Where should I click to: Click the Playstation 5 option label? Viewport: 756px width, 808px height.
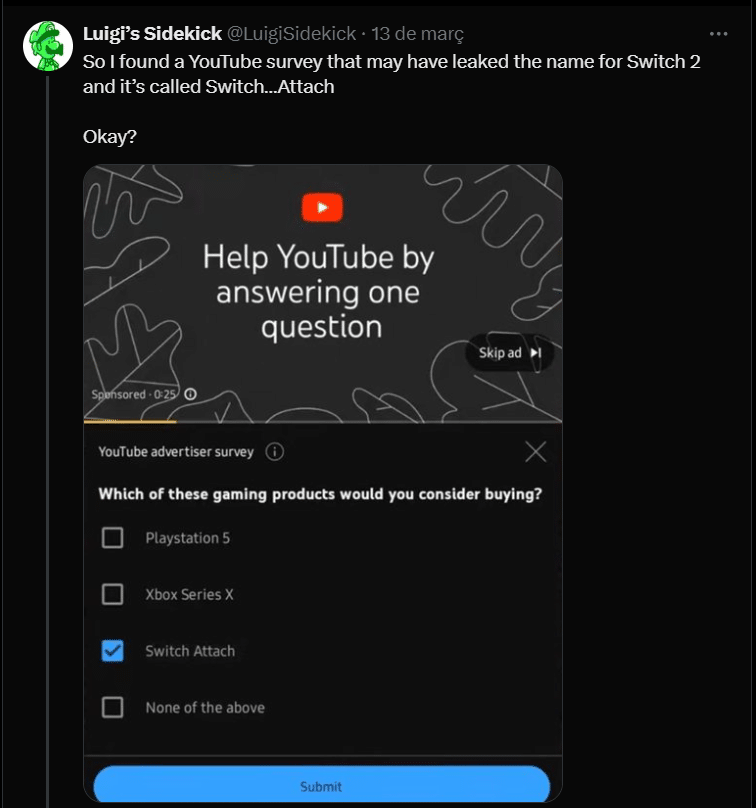click(x=187, y=538)
